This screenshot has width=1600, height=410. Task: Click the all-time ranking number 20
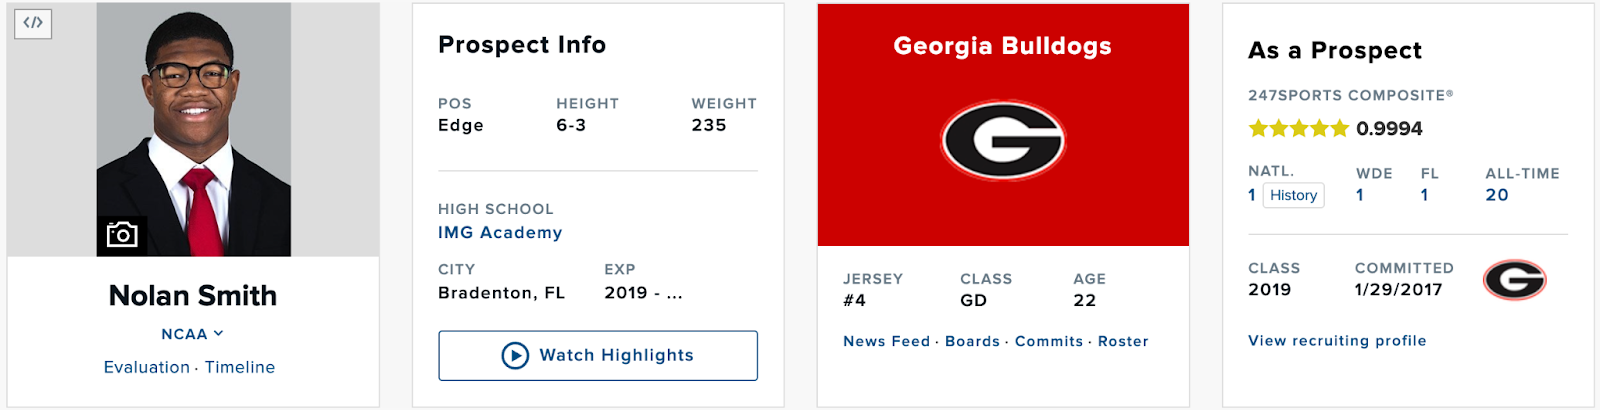click(1497, 195)
